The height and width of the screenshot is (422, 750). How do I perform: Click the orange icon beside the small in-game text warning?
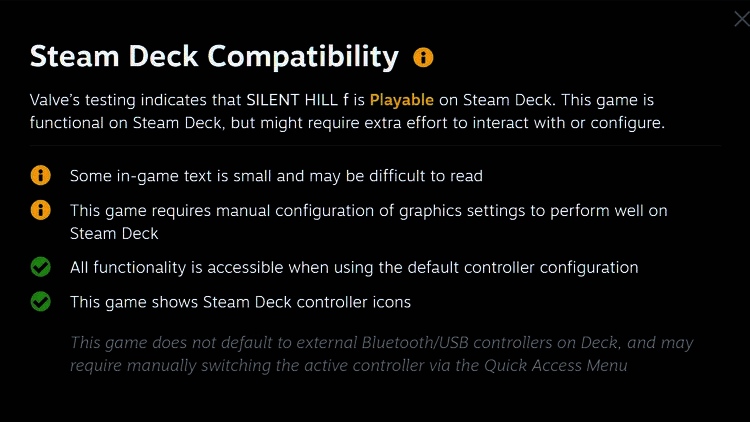coord(41,176)
